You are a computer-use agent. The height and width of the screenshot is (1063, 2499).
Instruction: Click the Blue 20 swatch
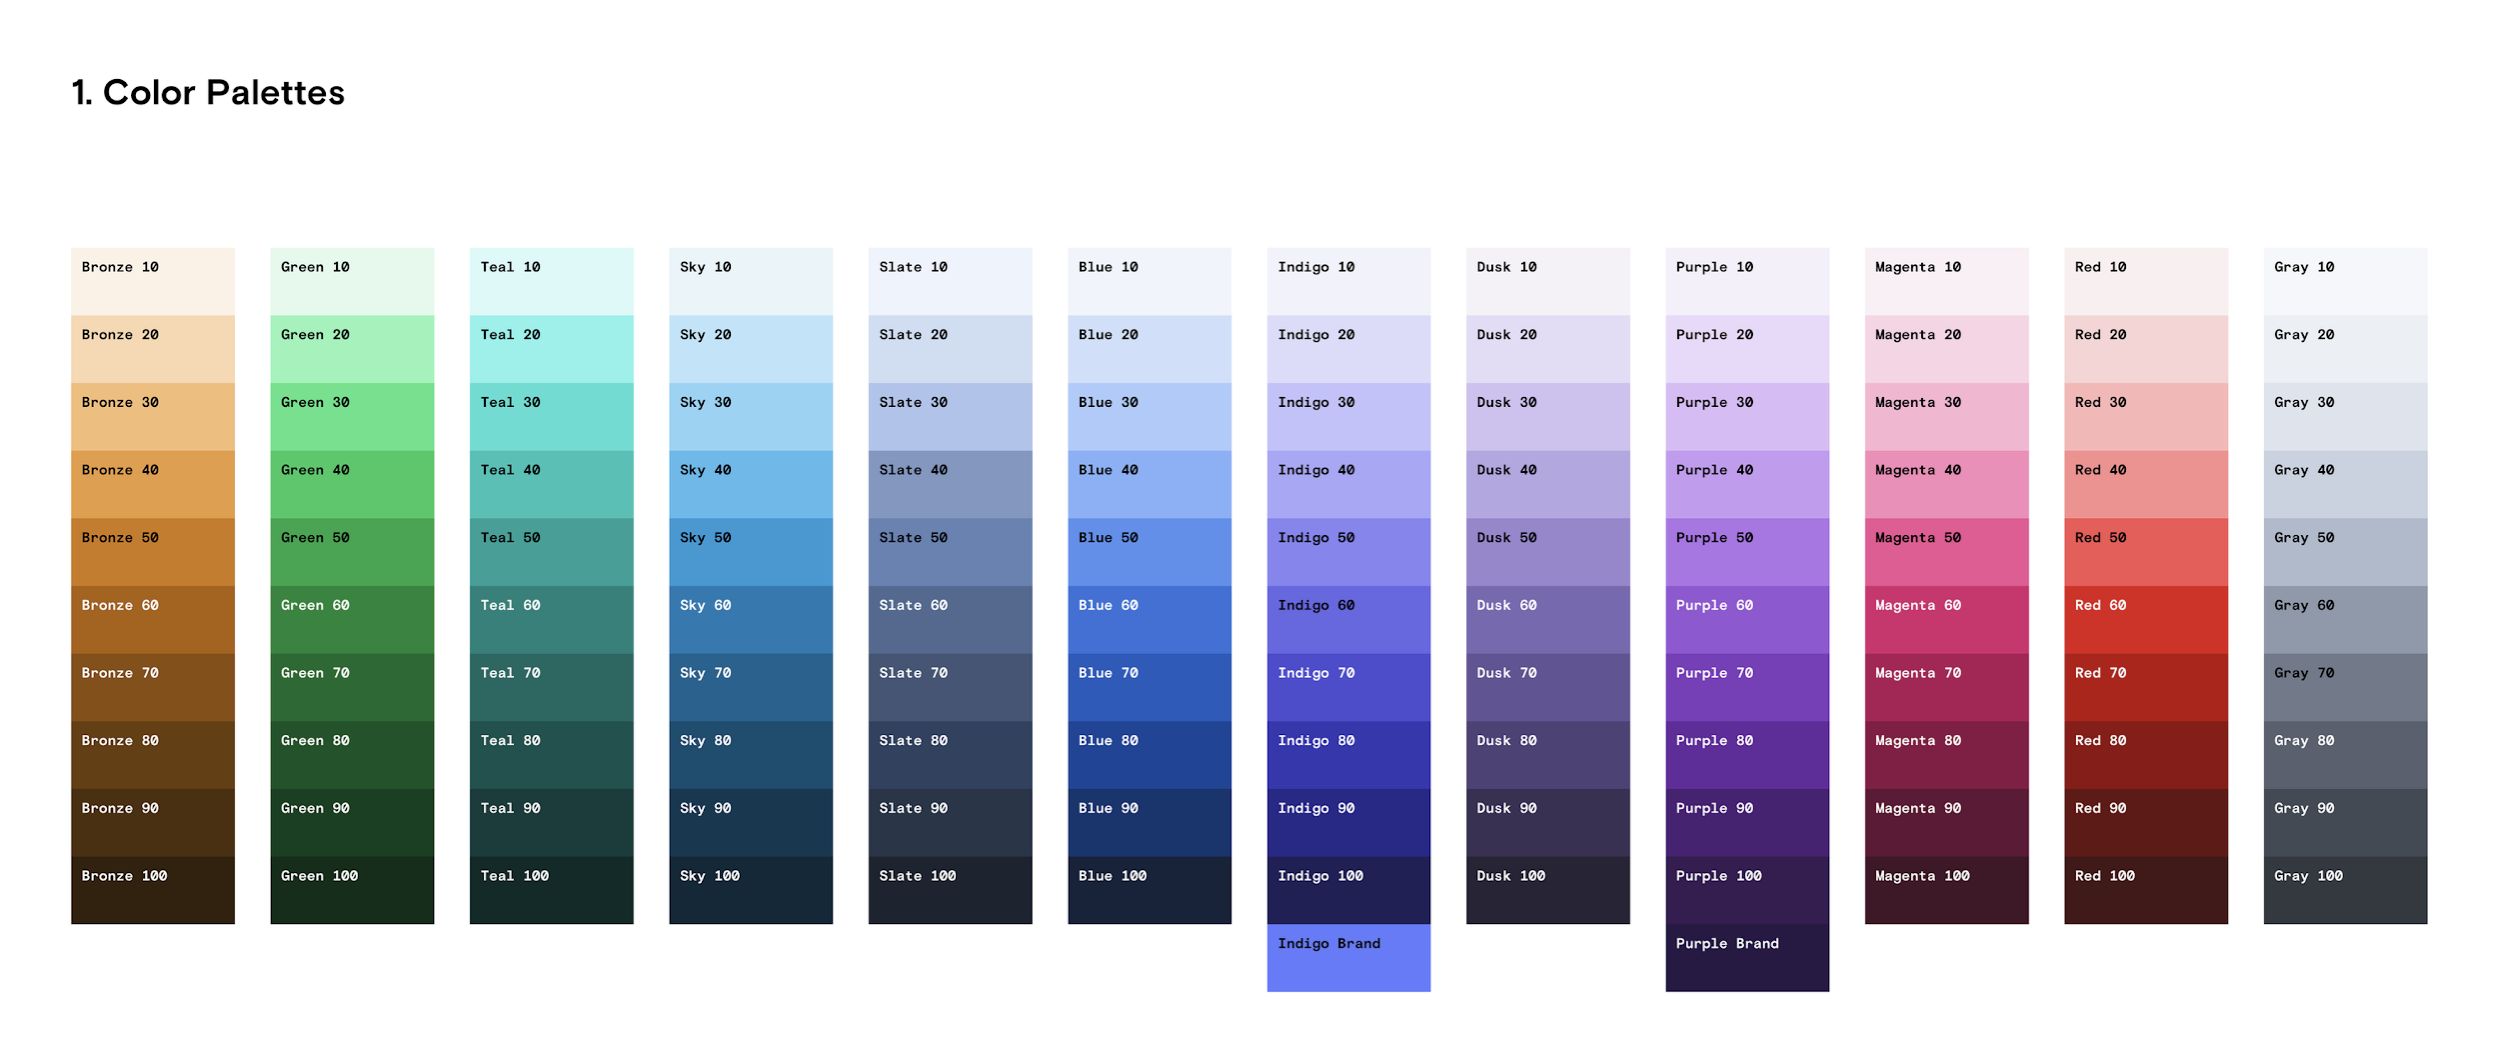[x=1149, y=348]
